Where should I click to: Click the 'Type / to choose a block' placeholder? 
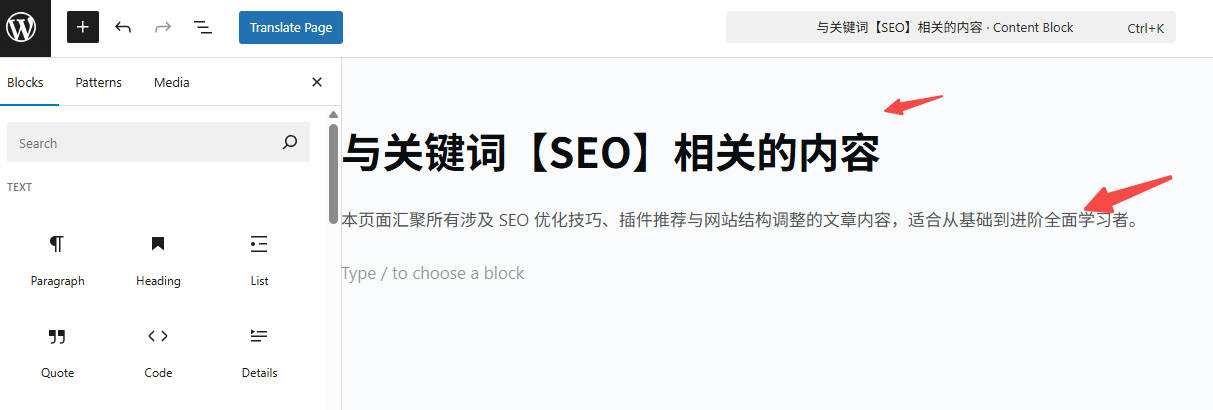coord(433,273)
